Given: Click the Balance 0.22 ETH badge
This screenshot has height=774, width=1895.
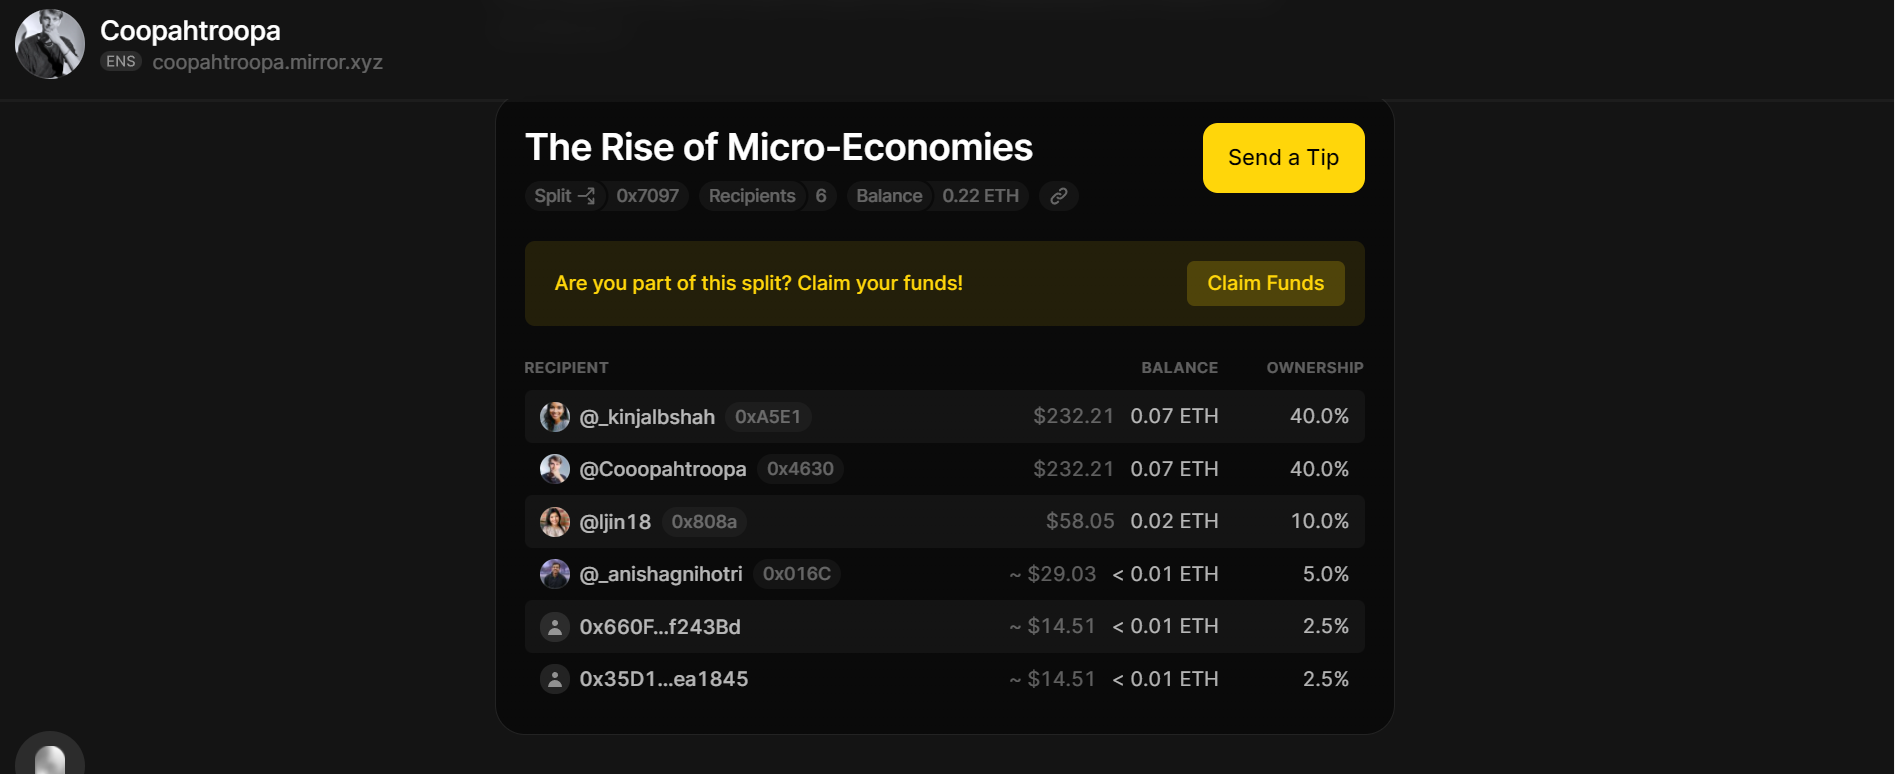Looking at the screenshot, I should [x=937, y=196].
